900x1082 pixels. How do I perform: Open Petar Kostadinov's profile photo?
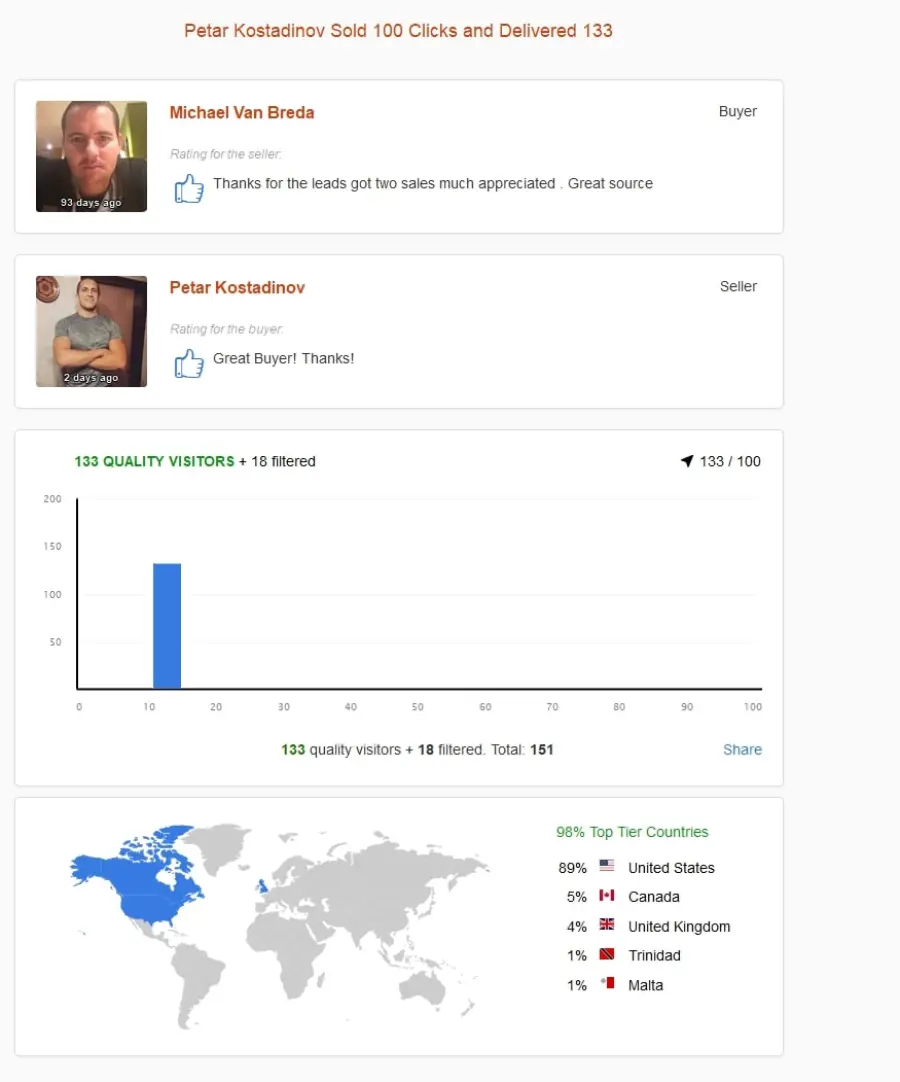click(91, 331)
